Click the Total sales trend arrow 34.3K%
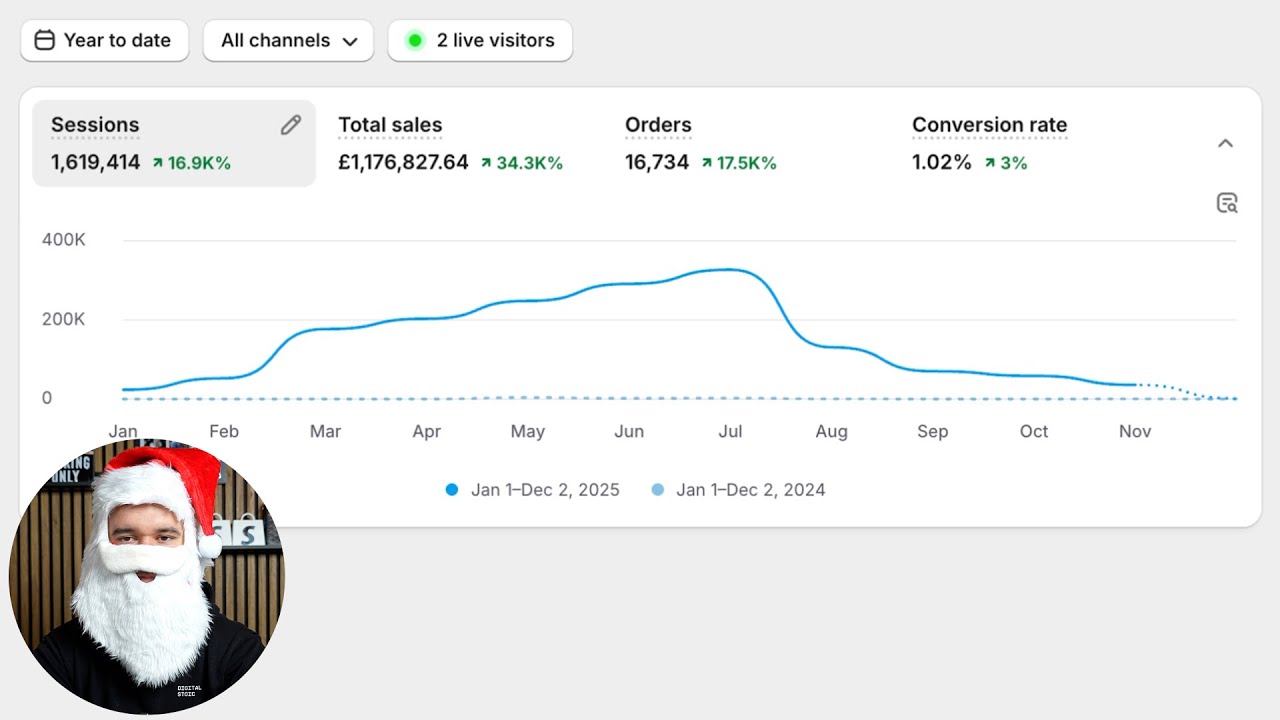 pyautogui.click(x=486, y=163)
